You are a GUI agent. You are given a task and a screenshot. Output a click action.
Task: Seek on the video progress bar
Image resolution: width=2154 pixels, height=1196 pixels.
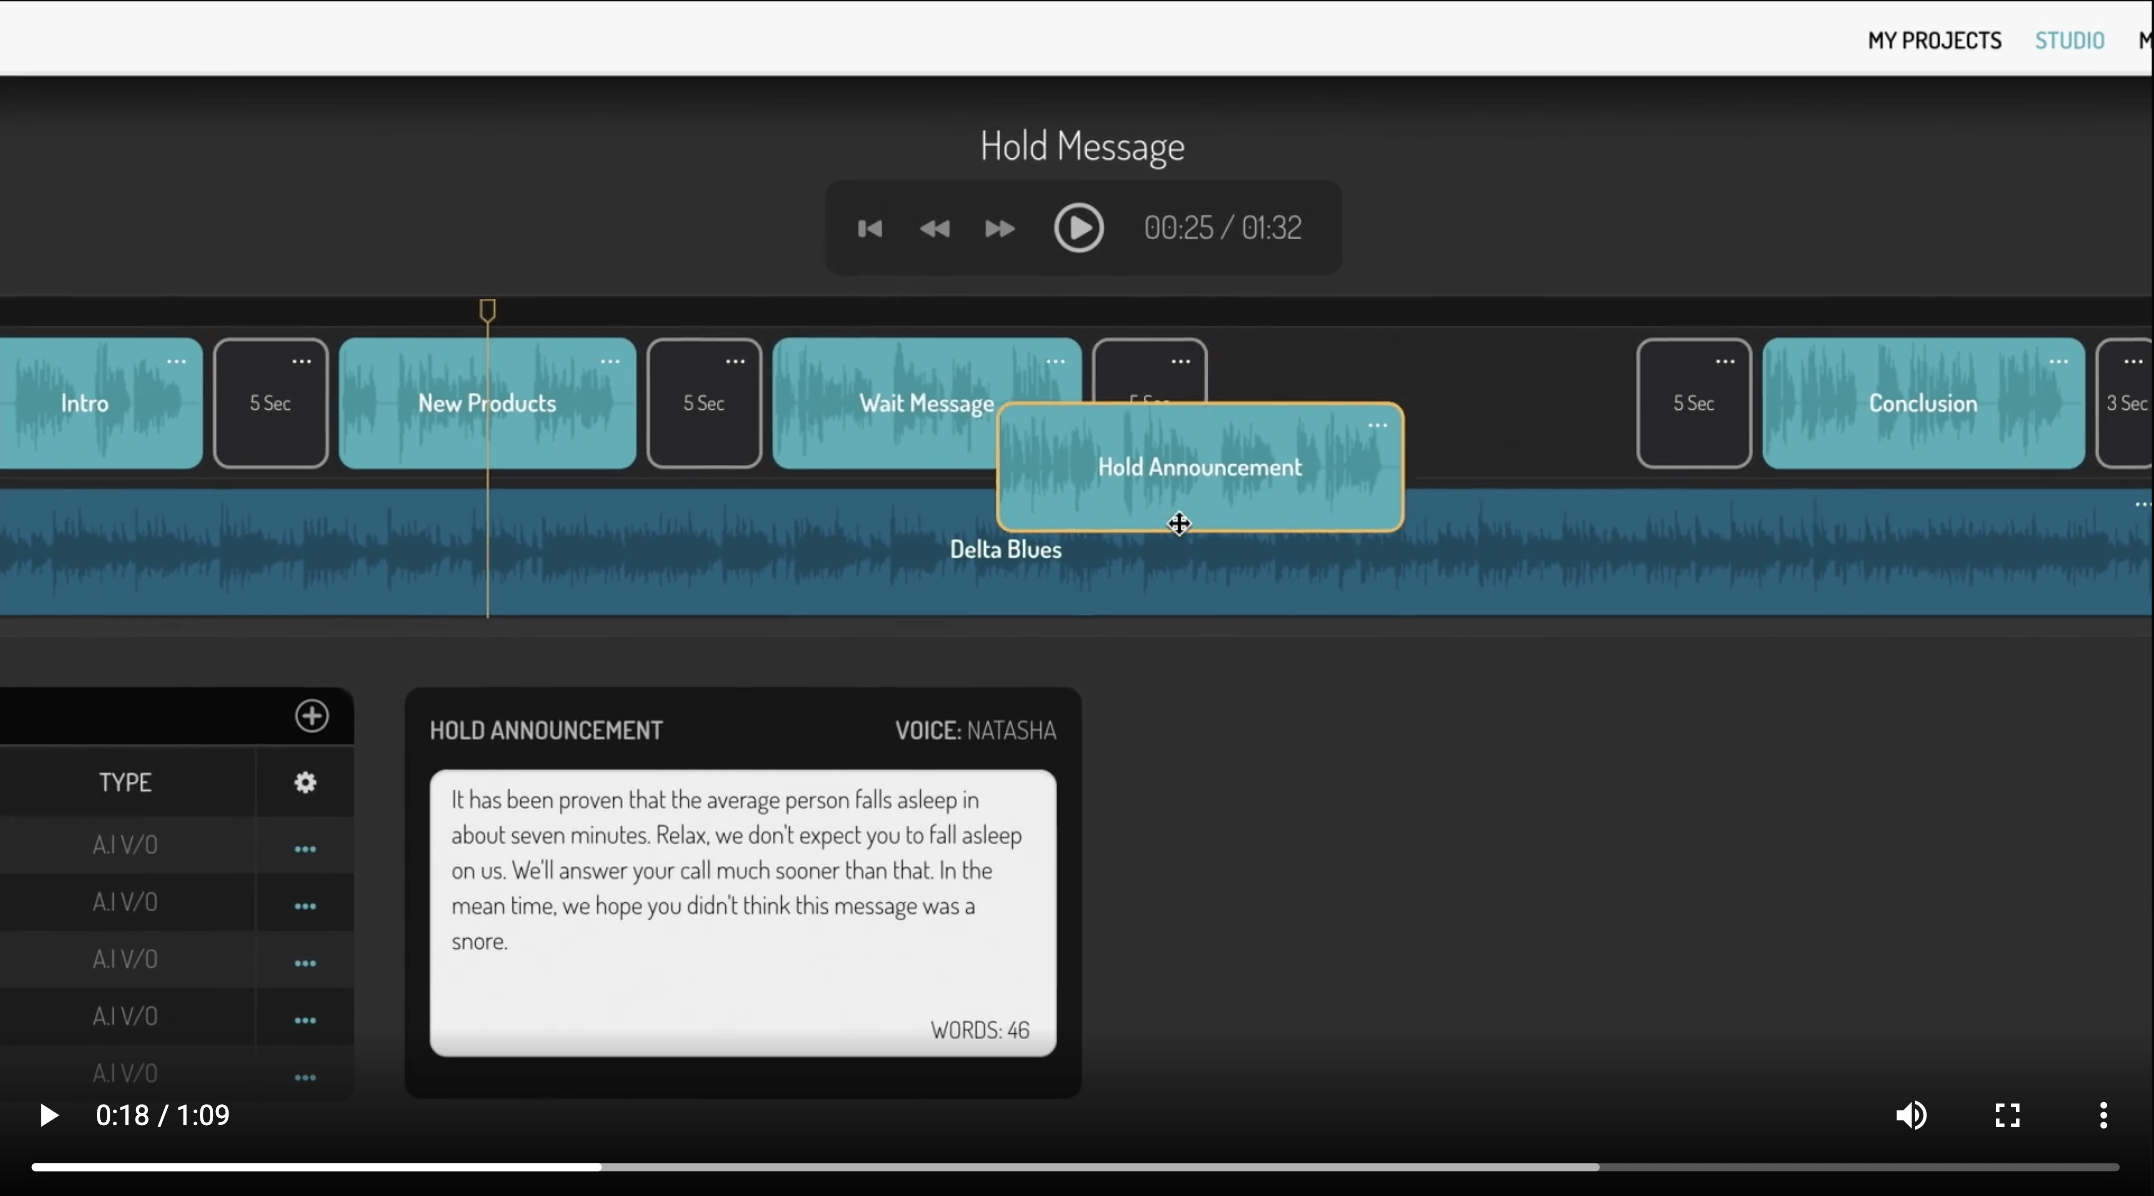click(x=1075, y=1167)
